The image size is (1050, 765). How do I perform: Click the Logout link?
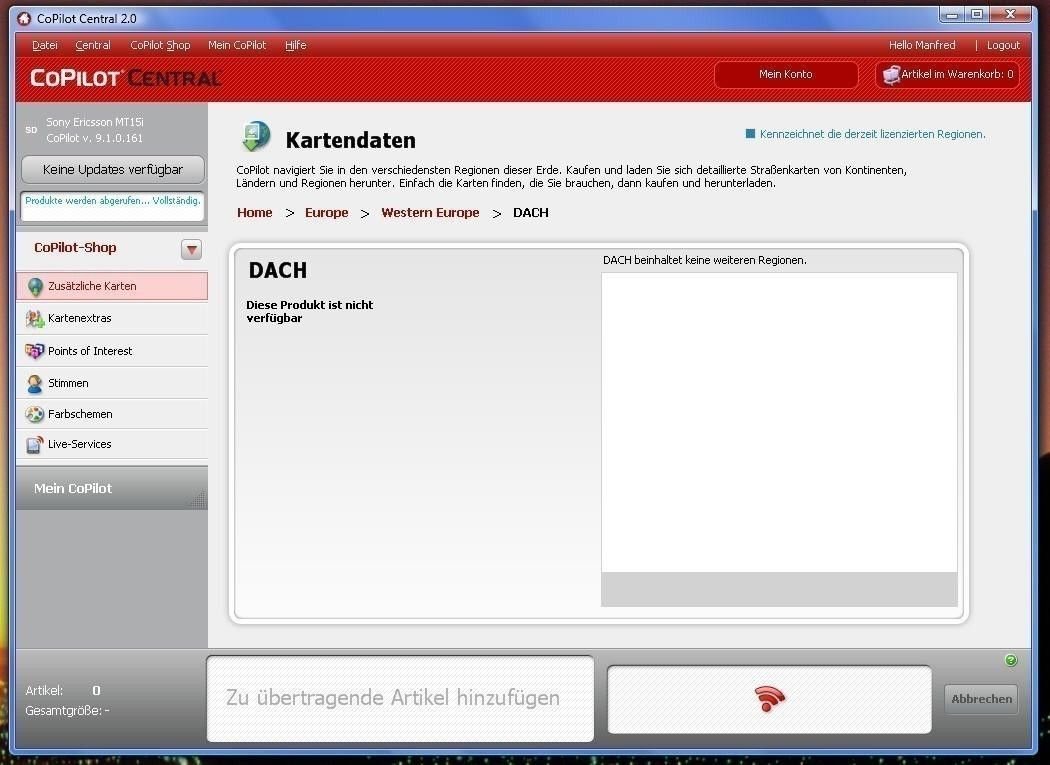[x=1003, y=45]
